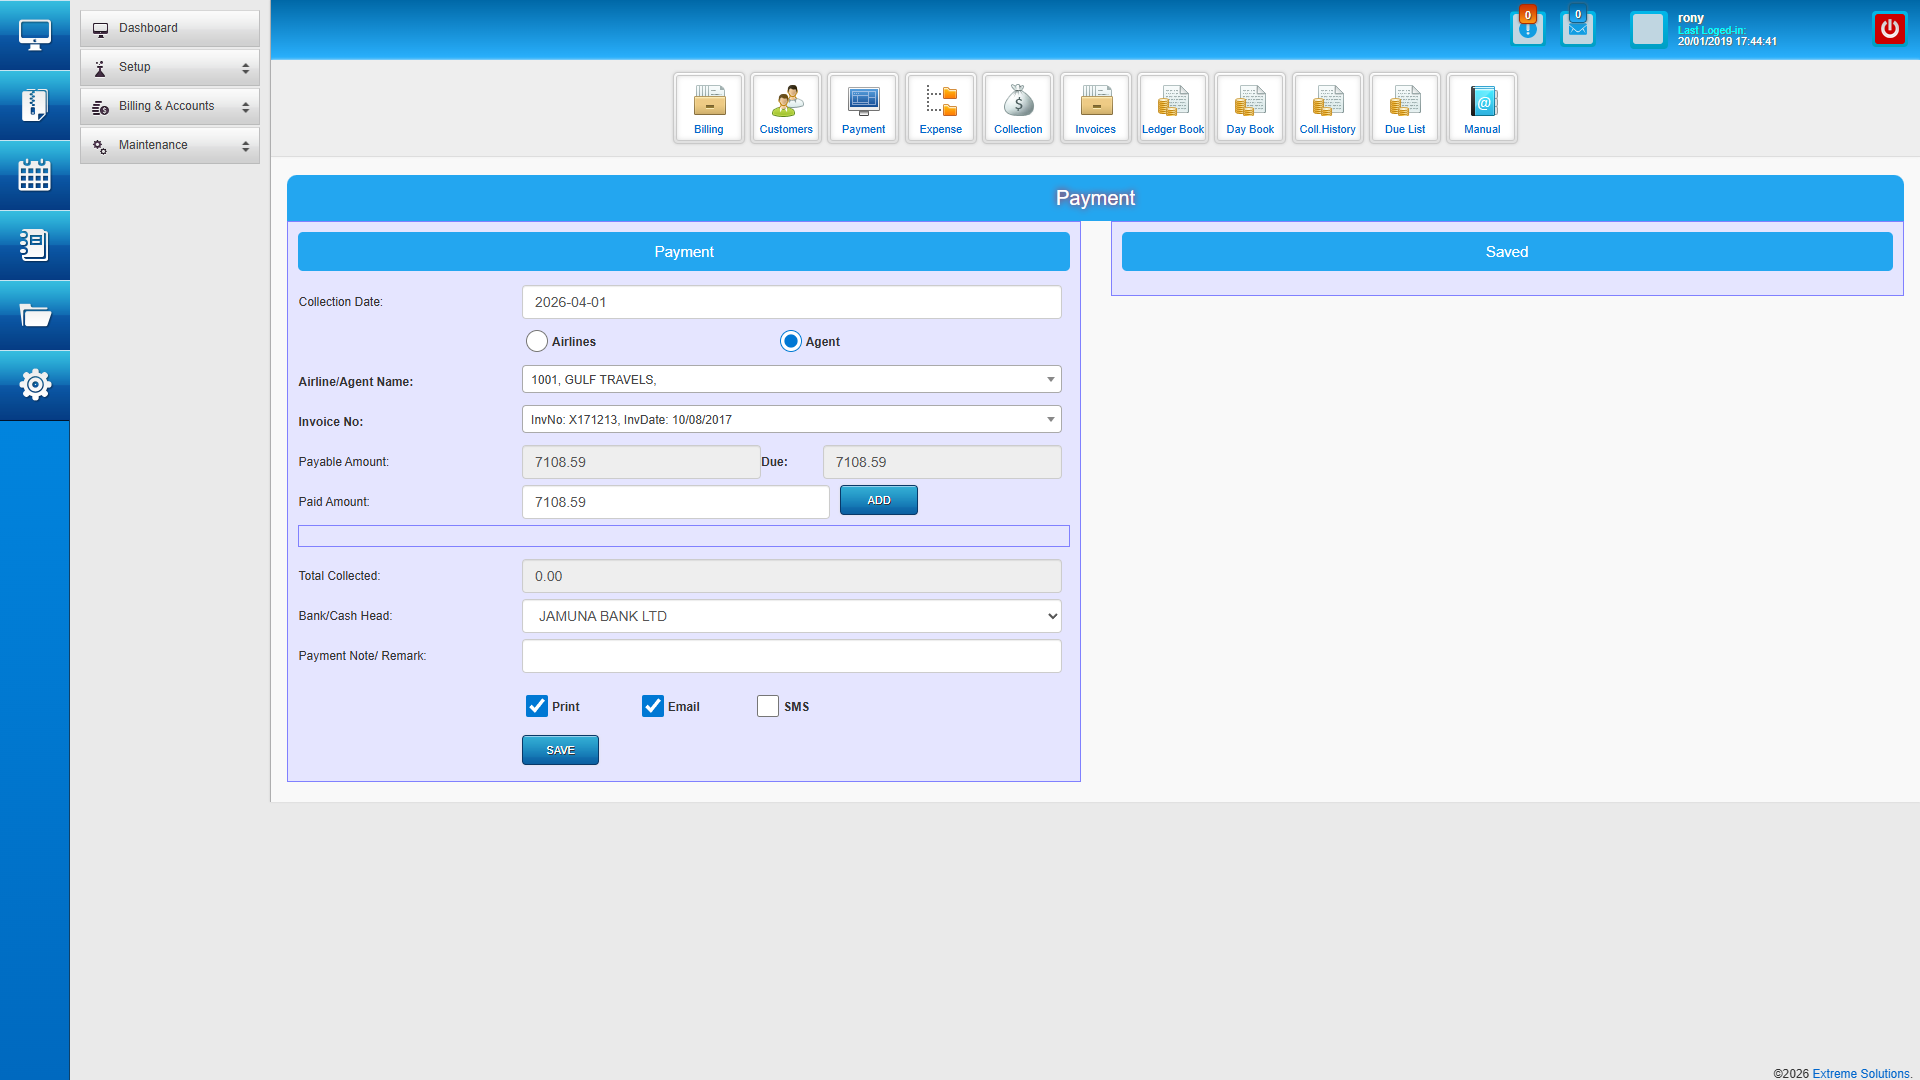The image size is (1920, 1080).
Task: Open the Airline/Agent Name dropdown
Action: 791,380
